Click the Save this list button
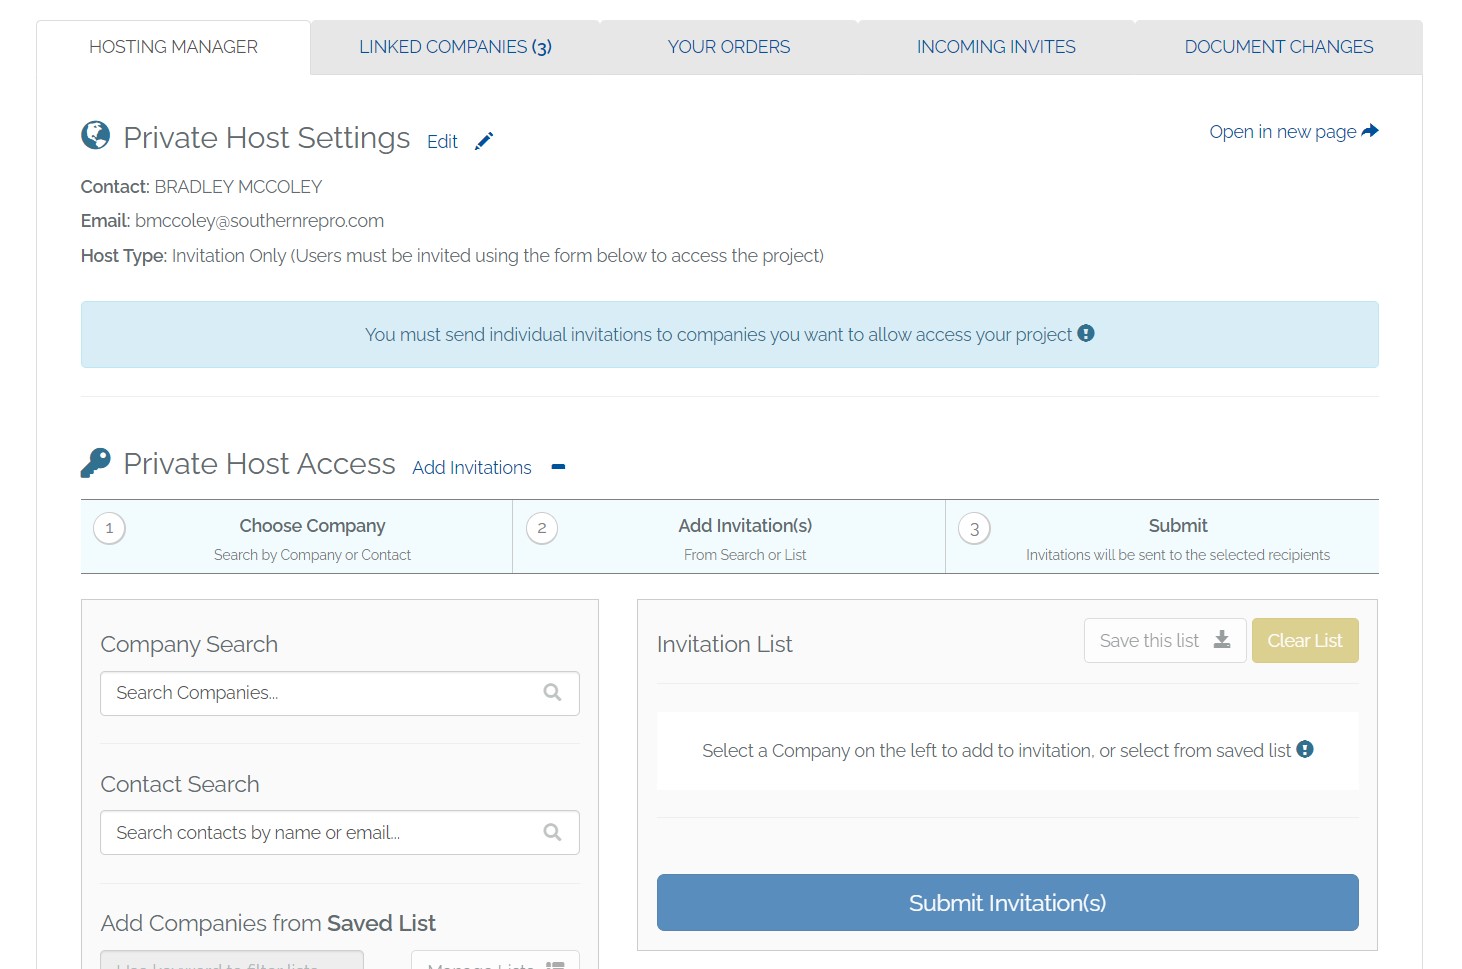This screenshot has width=1462, height=969. tap(1165, 641)
